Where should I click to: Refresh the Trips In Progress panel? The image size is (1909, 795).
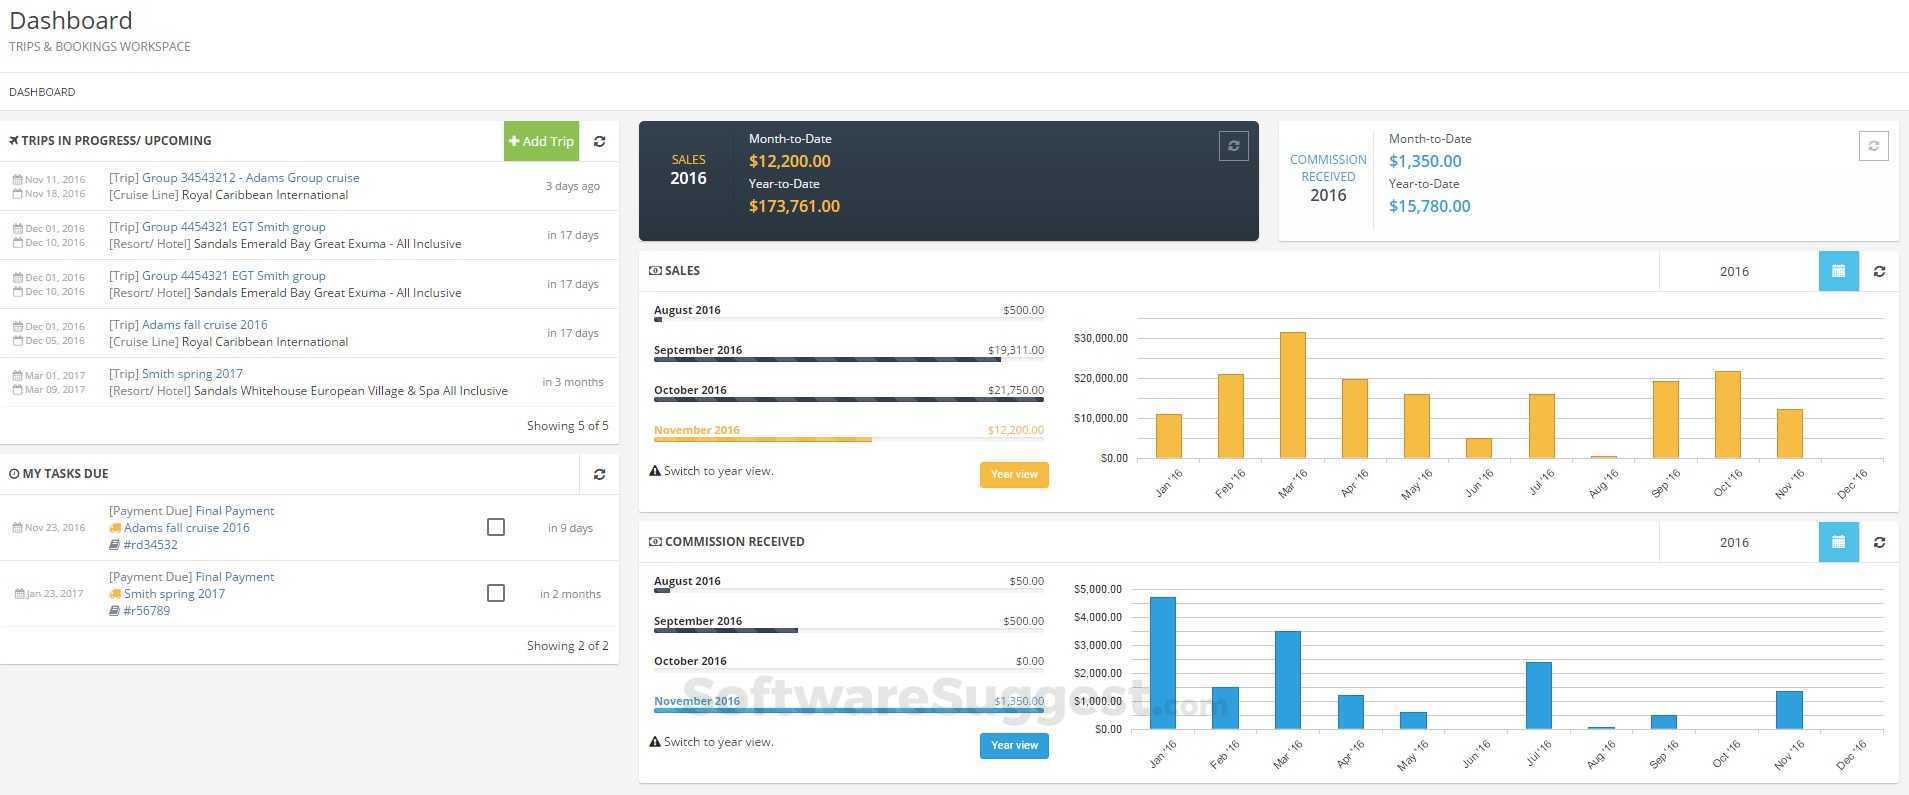pyautogui.click(x=599, y=141)
